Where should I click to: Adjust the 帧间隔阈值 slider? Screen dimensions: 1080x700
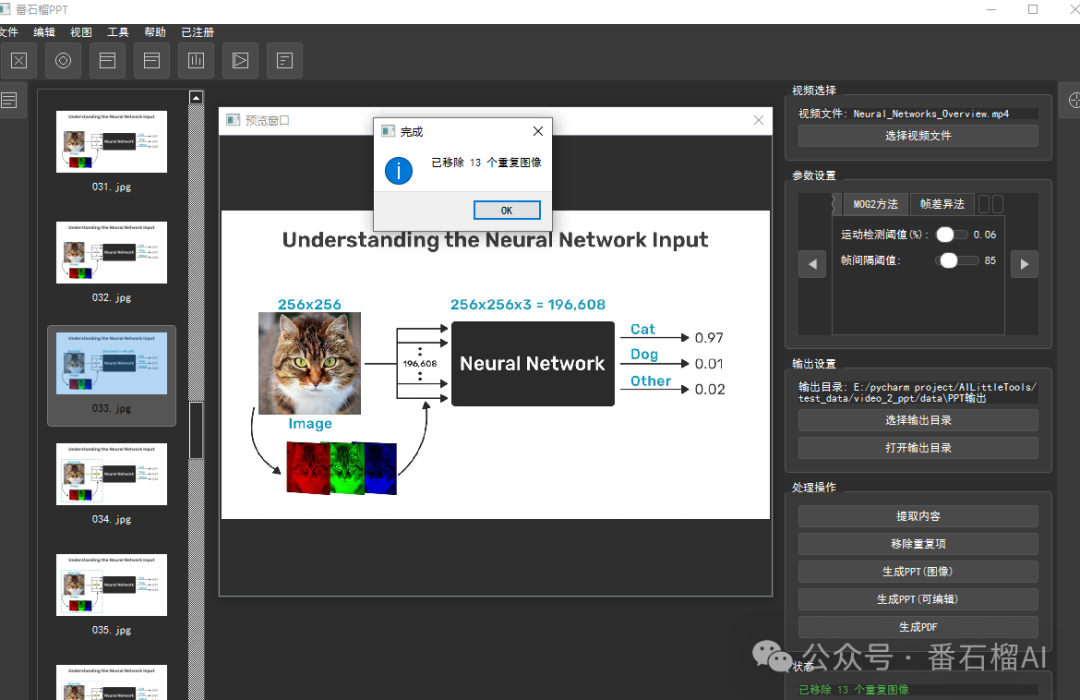point(957,260)
